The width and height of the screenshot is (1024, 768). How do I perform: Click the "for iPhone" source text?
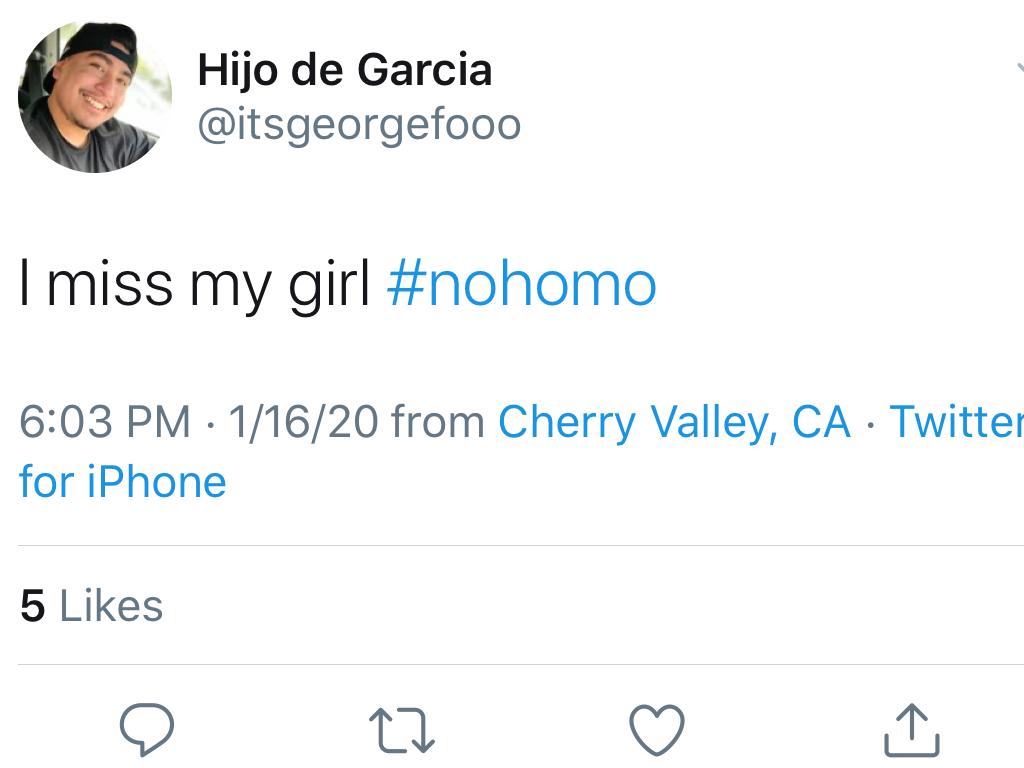pos(123,482)
